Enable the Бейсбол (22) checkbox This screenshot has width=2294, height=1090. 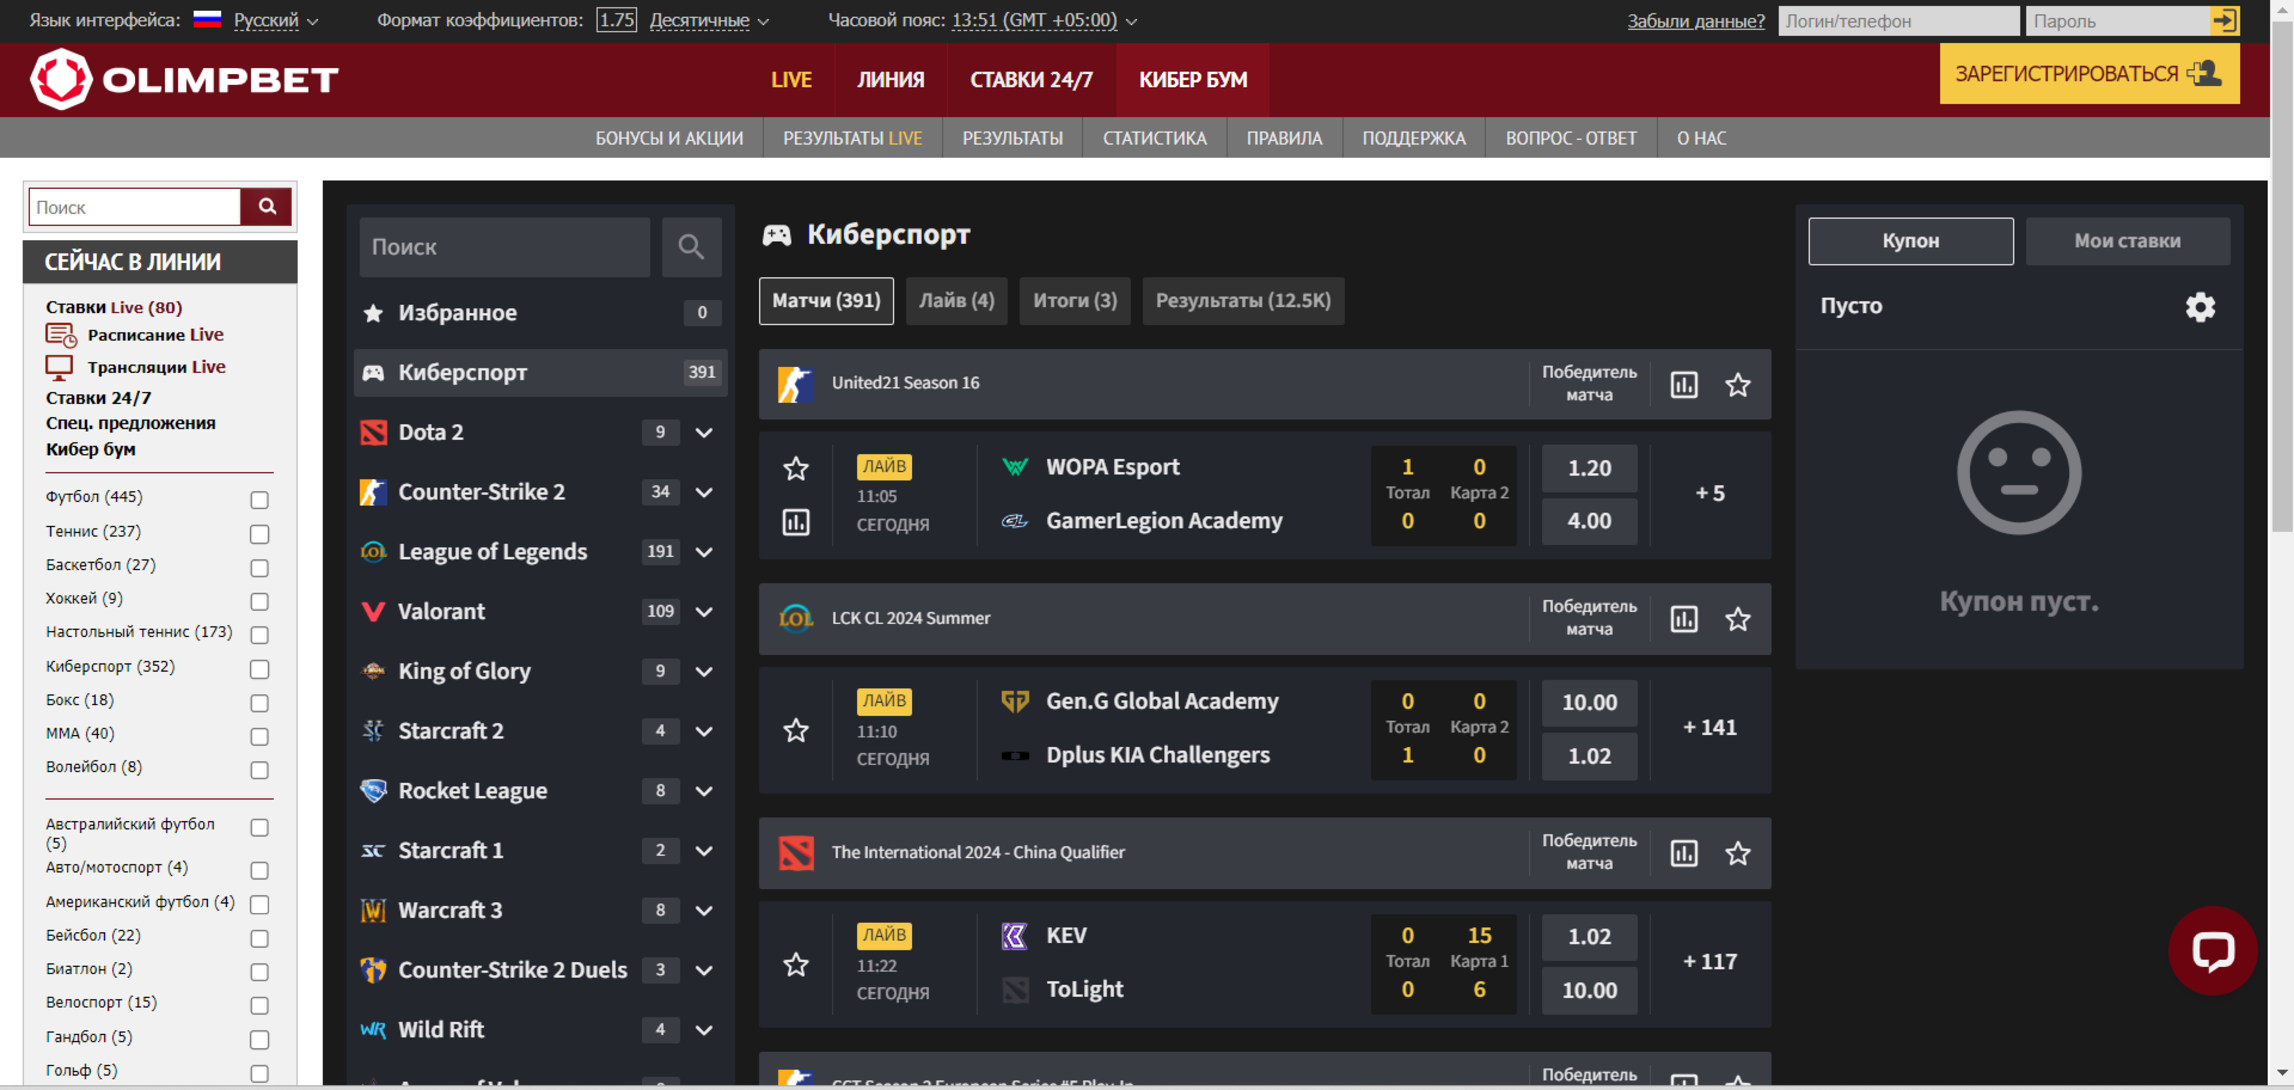pyautogui.click(x=260, y=938)
